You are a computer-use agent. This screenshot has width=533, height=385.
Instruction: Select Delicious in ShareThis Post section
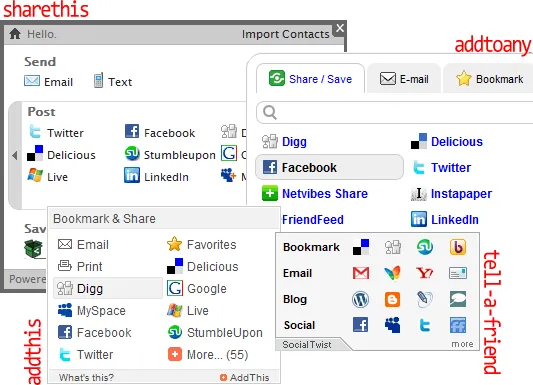pos(61,154)
